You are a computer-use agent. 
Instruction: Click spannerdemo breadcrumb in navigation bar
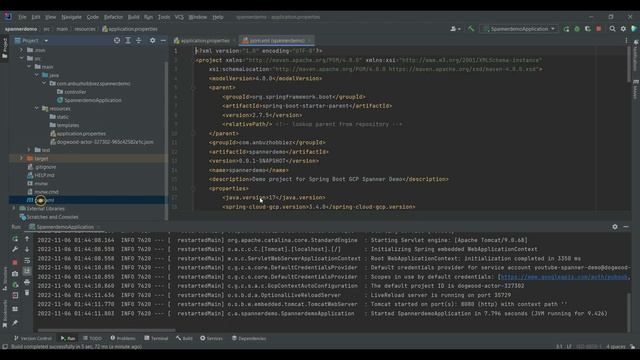tap(21, 29)
